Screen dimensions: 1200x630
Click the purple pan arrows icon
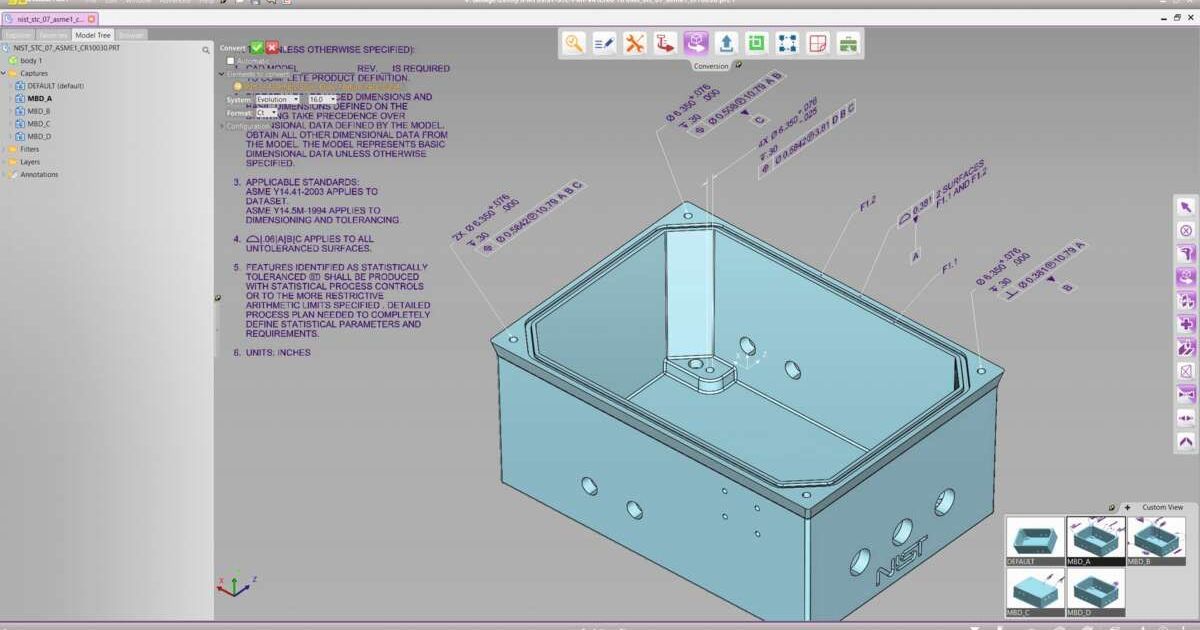1186,301
